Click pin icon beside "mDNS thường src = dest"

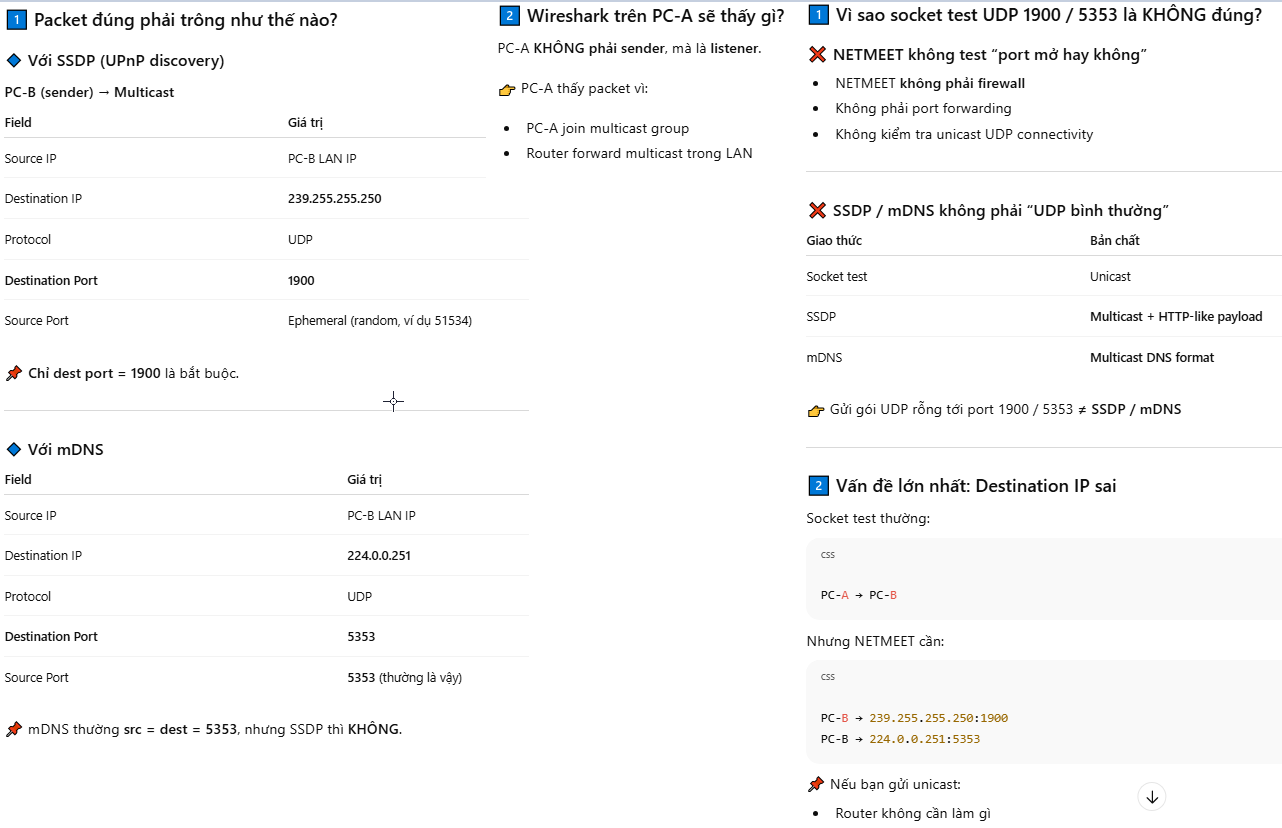click(x=14, y=730)
